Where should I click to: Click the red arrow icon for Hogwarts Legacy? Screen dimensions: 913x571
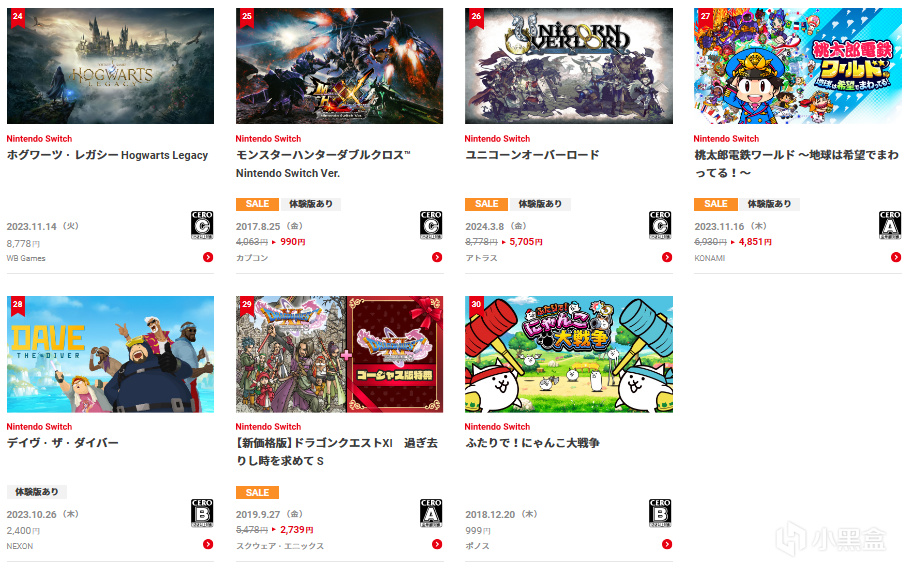click(208, 257)
